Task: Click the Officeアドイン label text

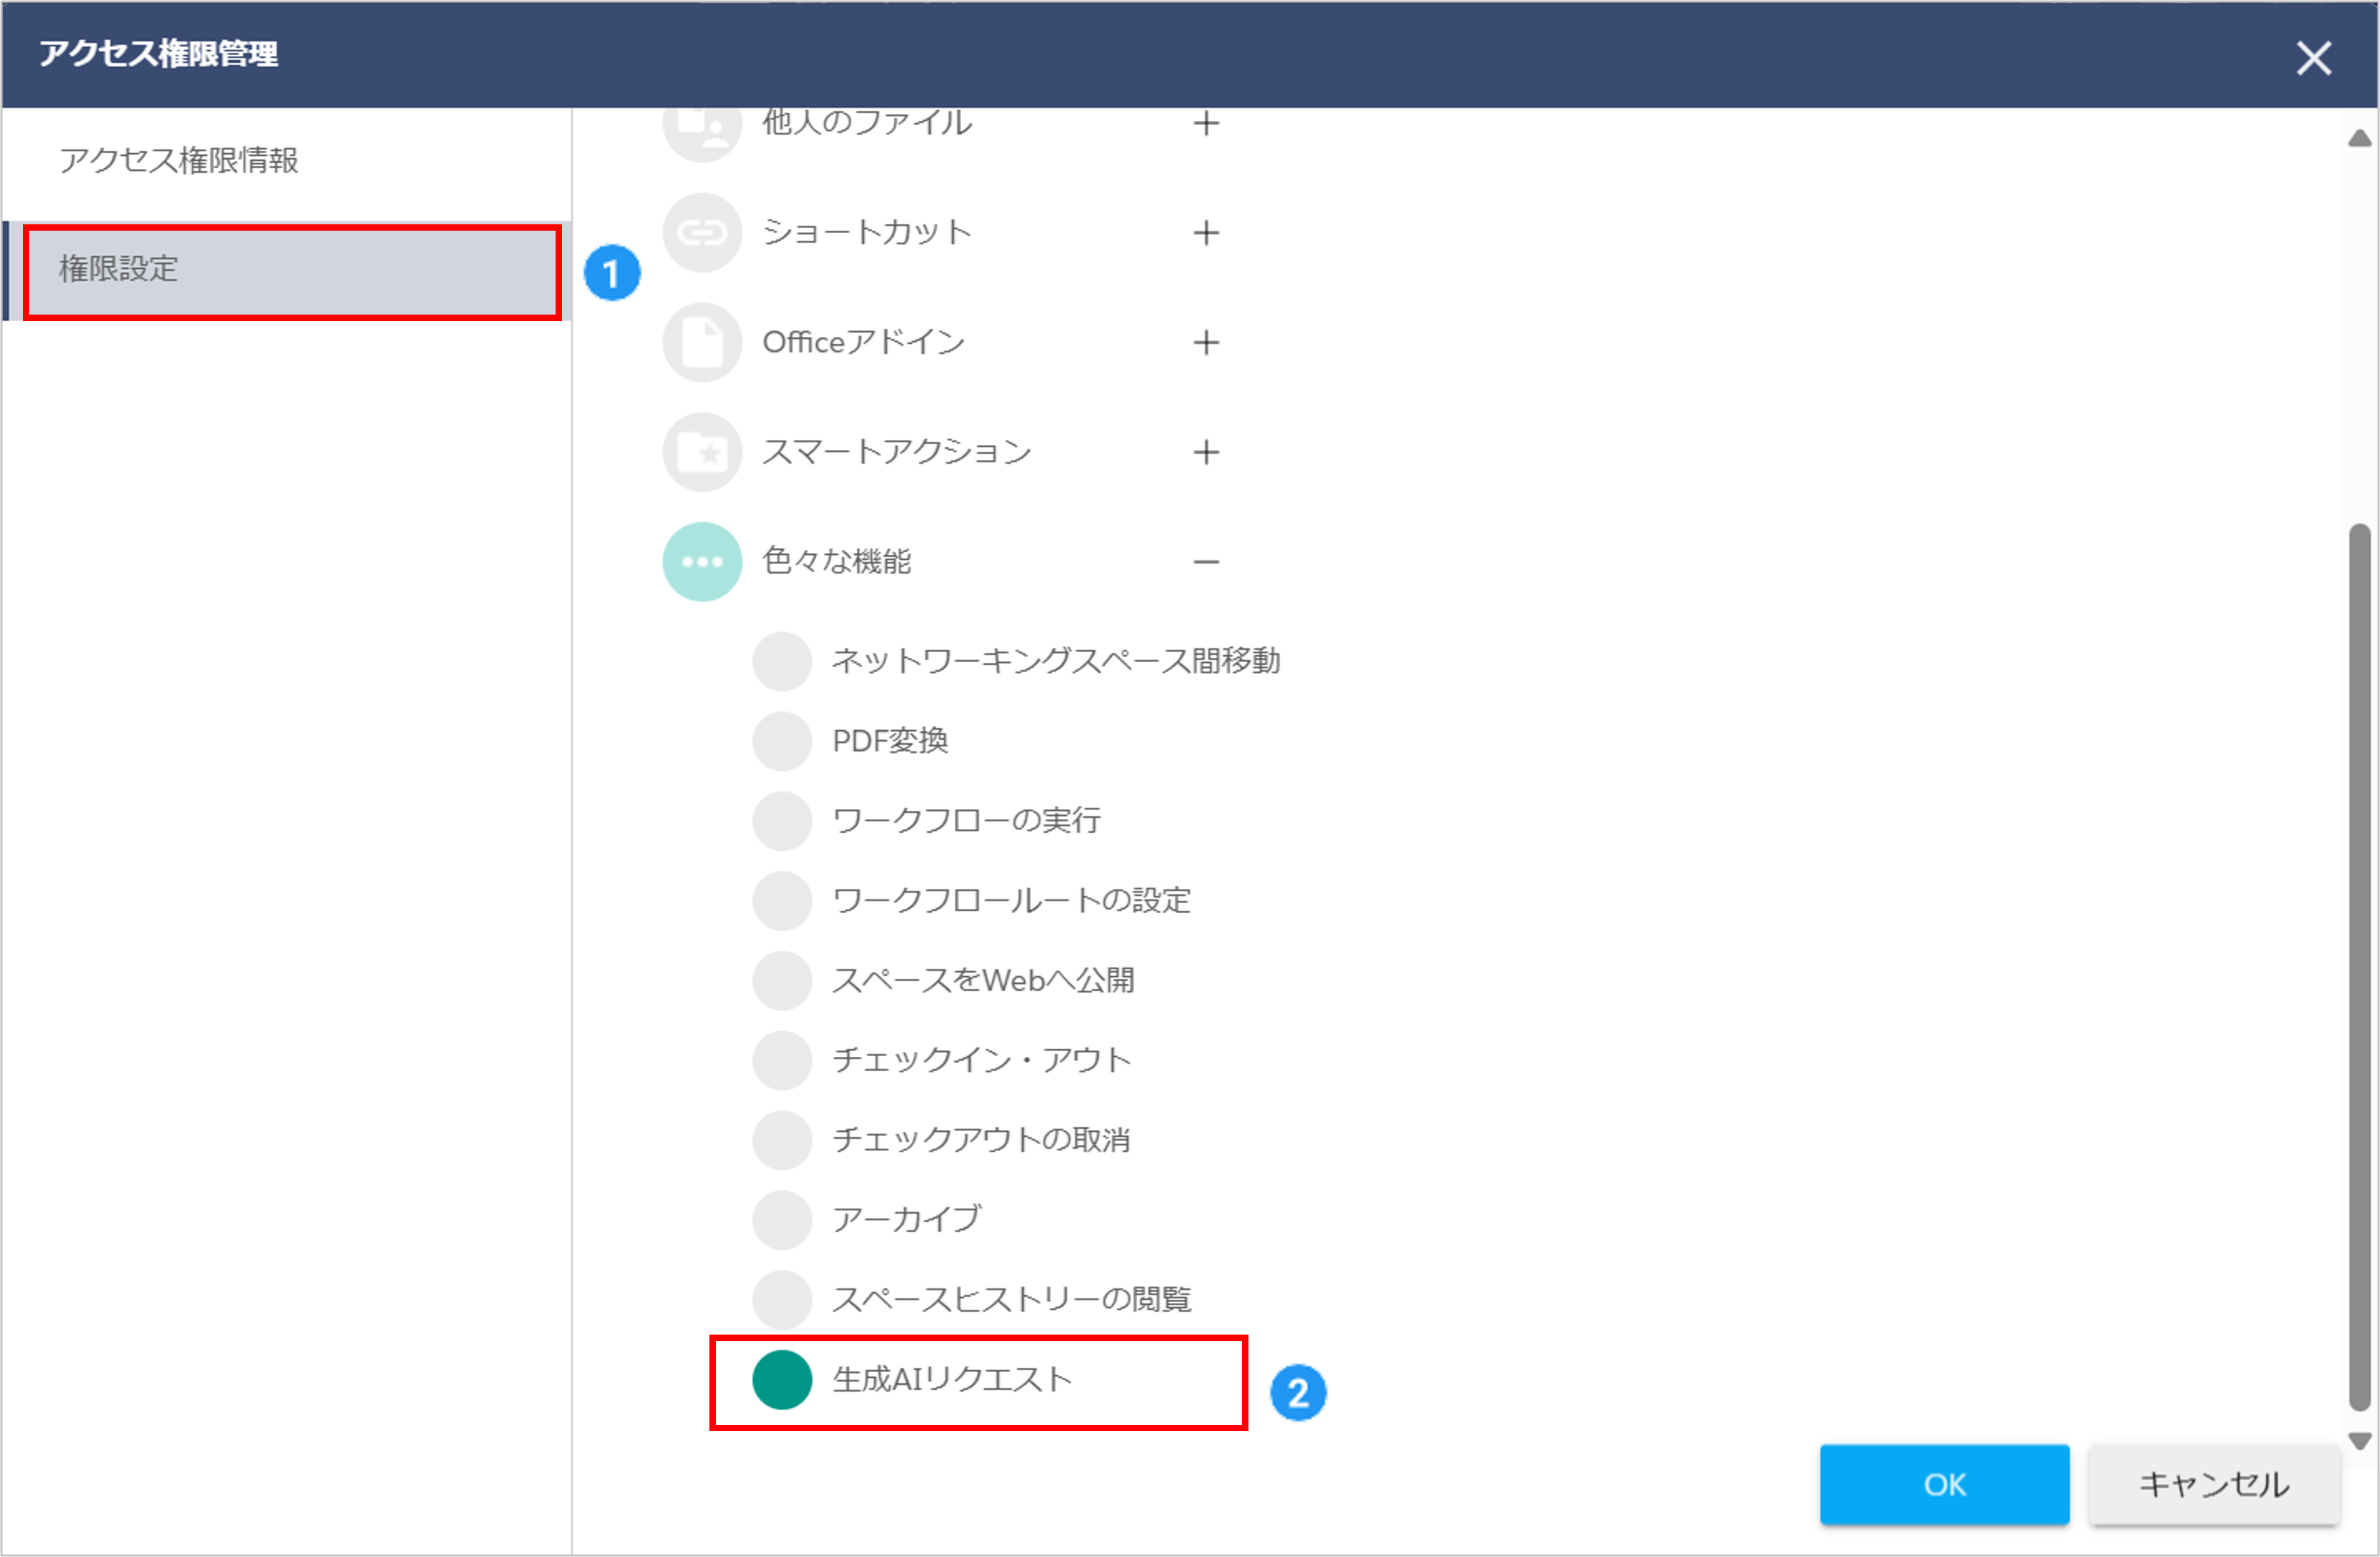Action: click(x=863, y=342)
